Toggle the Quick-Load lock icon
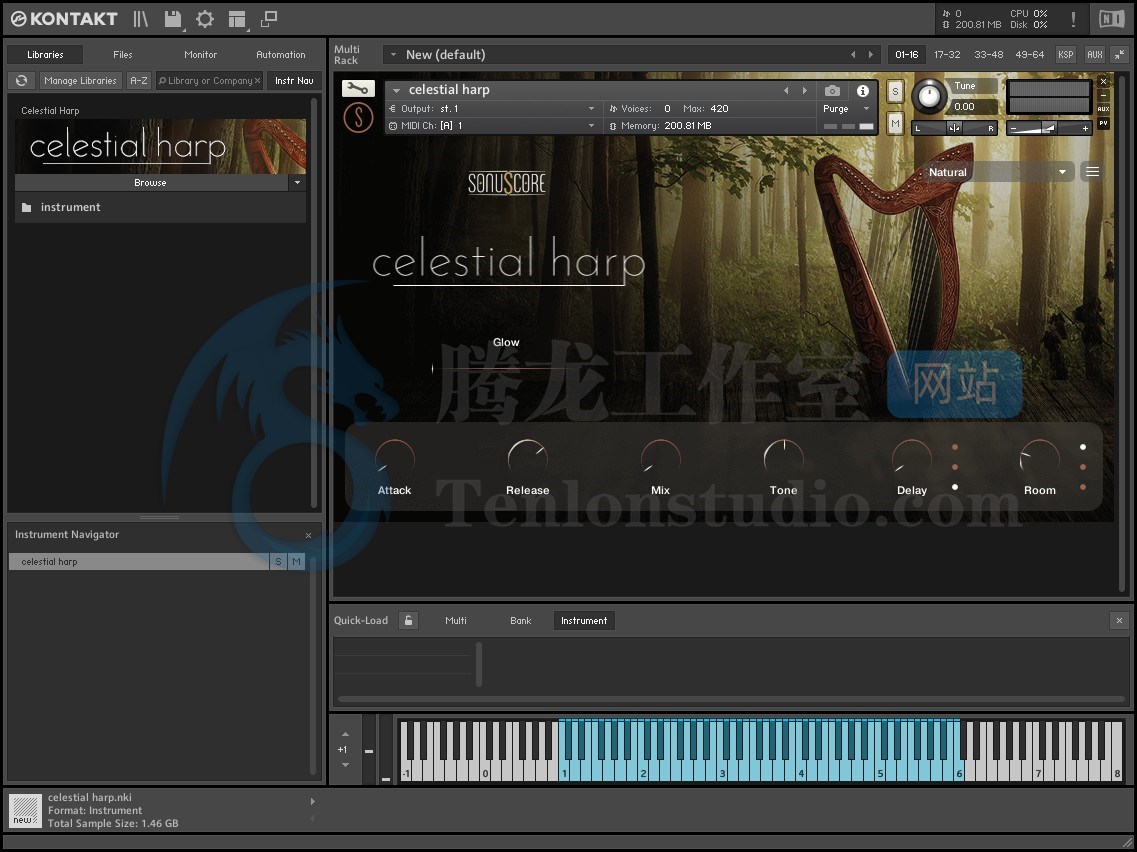The height and width of the screenshot is (852, 1137). tap(408, 620)
